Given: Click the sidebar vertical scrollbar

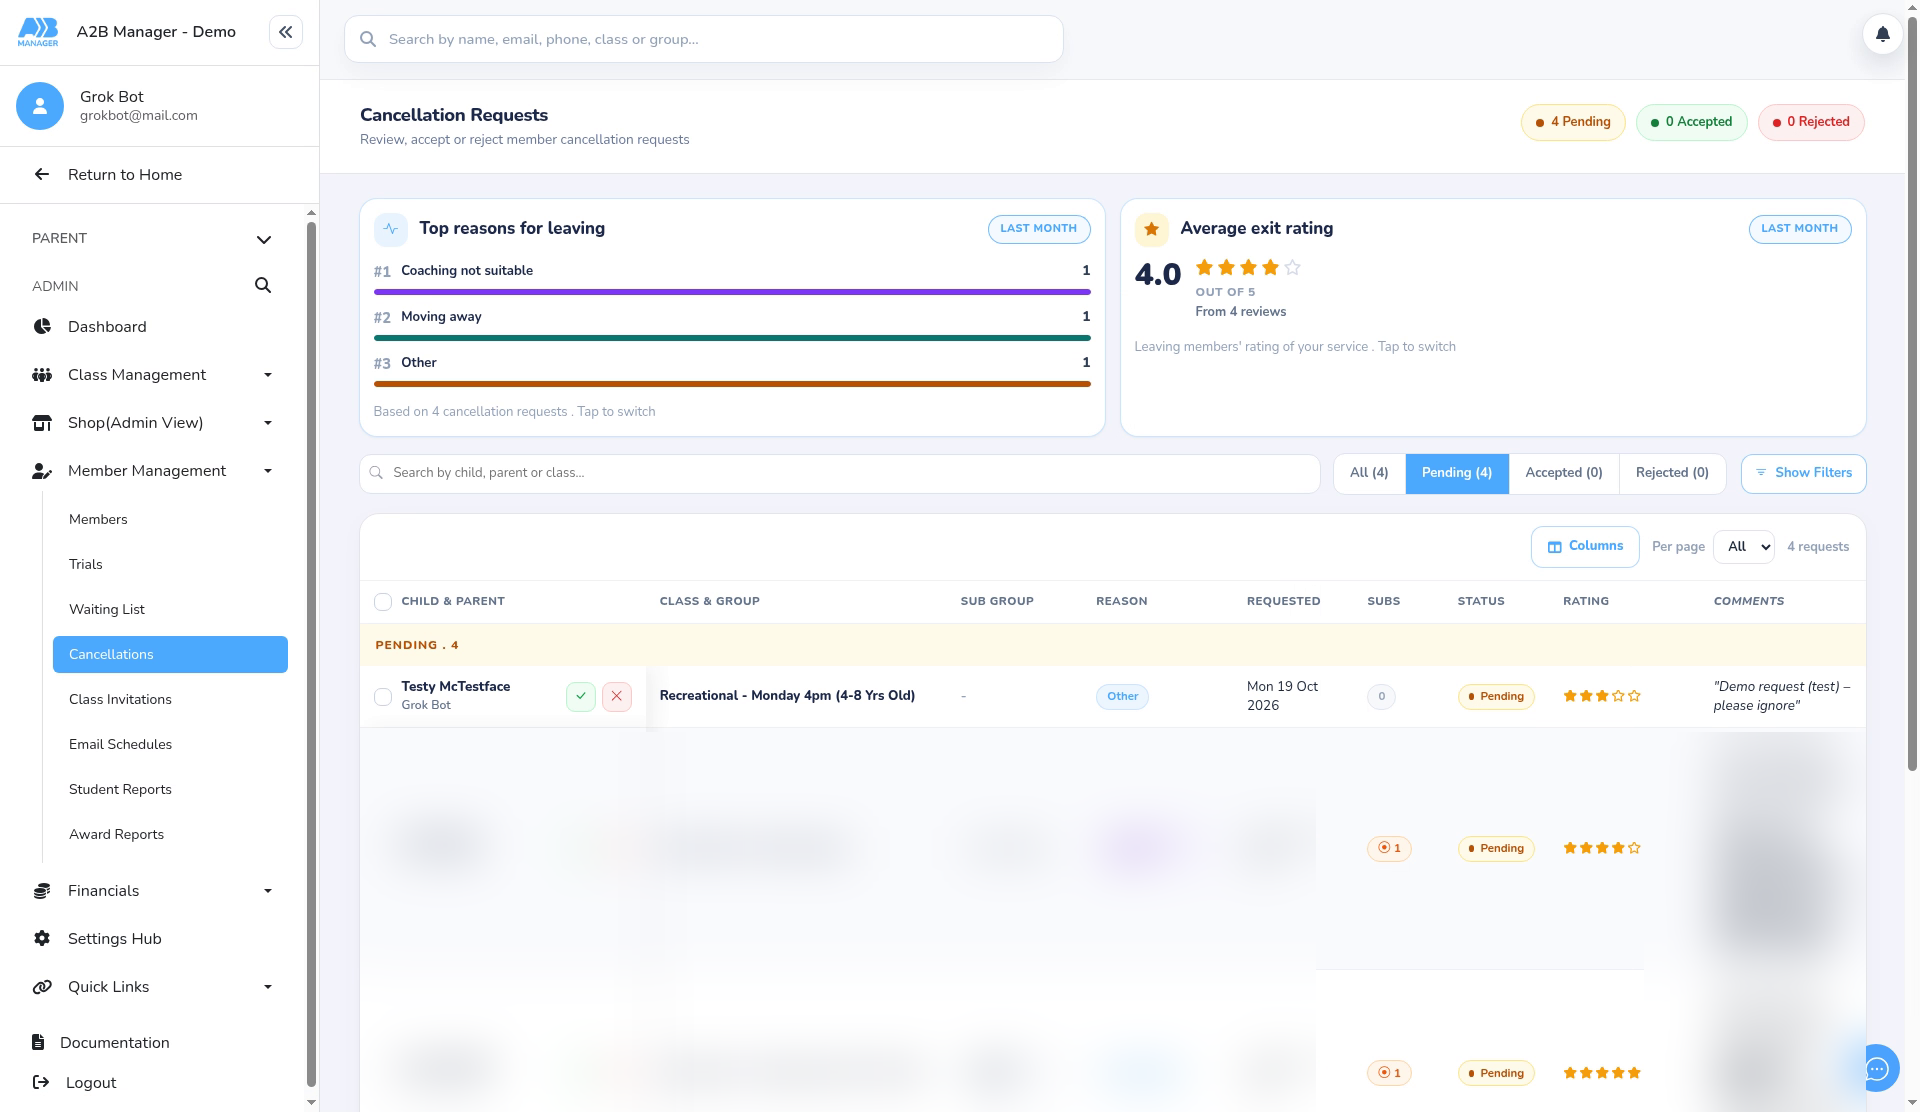Looking at the screenshot, I should tap(311, 655).
